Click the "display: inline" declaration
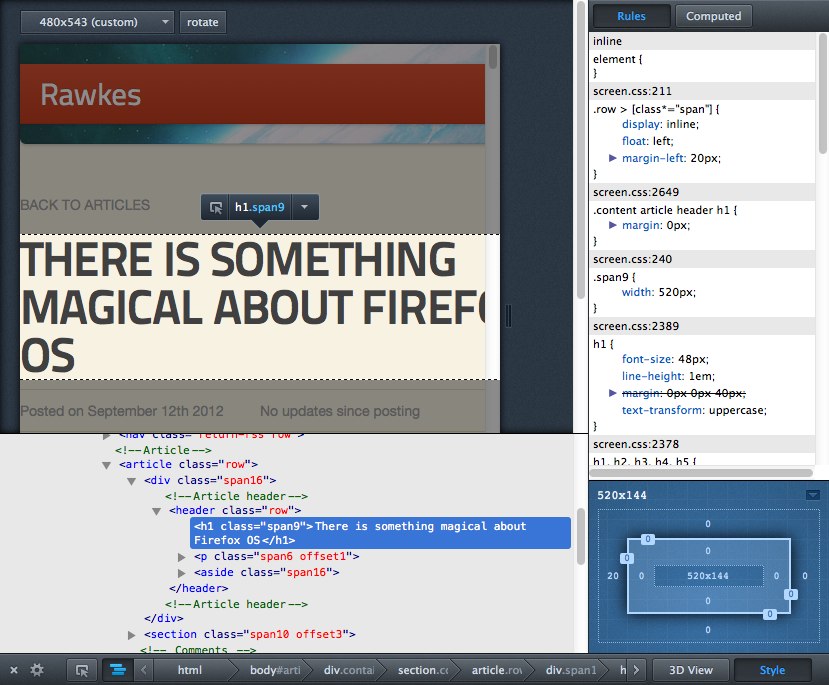Screen dimensions: 829x685 click(660, 124)
